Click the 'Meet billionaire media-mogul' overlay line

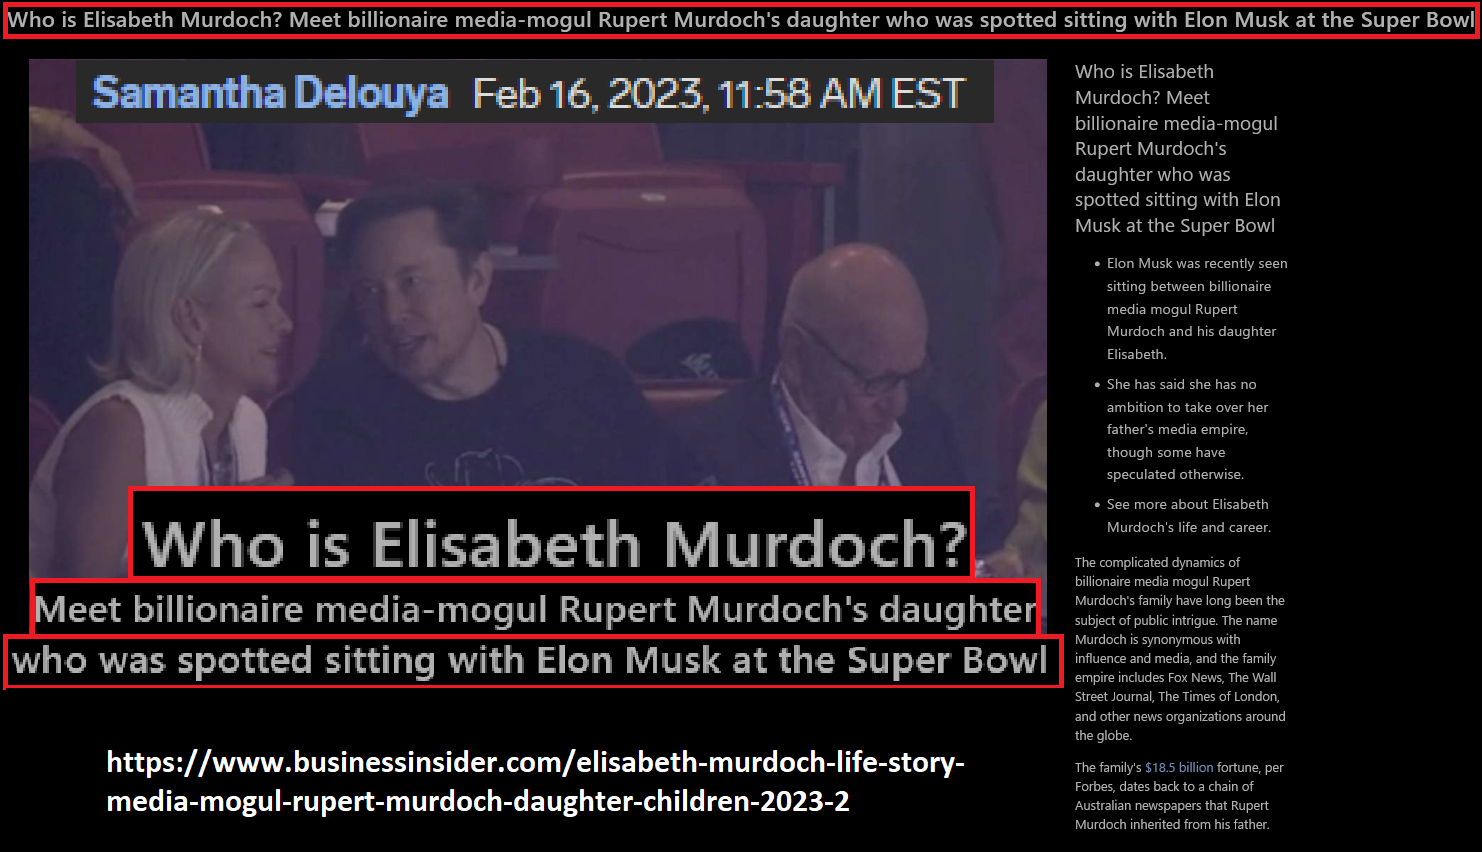point(536,608)
